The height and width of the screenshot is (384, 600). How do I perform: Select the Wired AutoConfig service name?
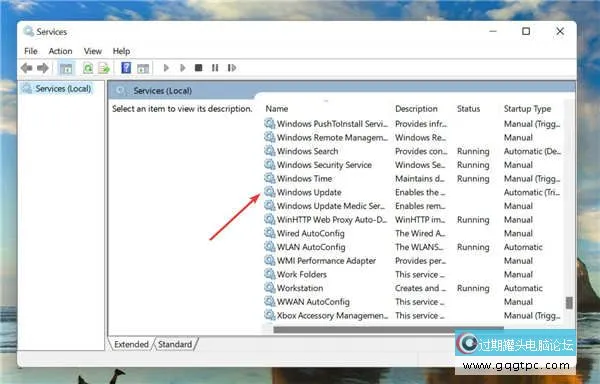(311, 233)
